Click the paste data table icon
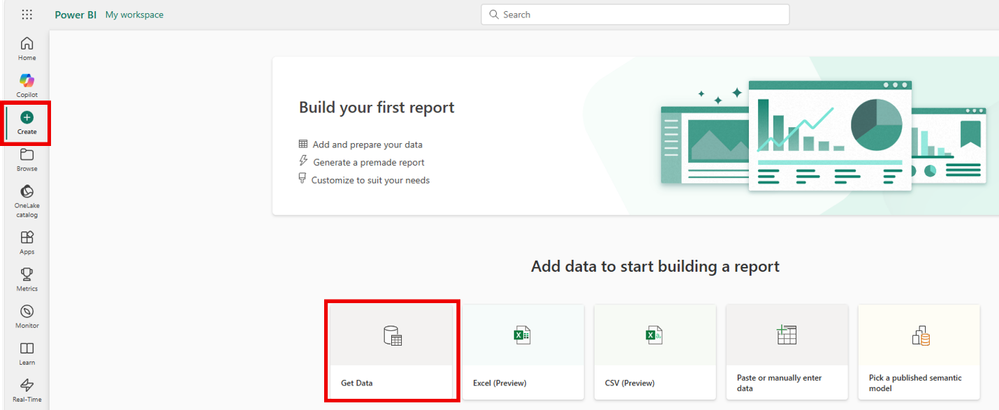The width and height of the screenshot is (999, 410). (x=786, y=335)
